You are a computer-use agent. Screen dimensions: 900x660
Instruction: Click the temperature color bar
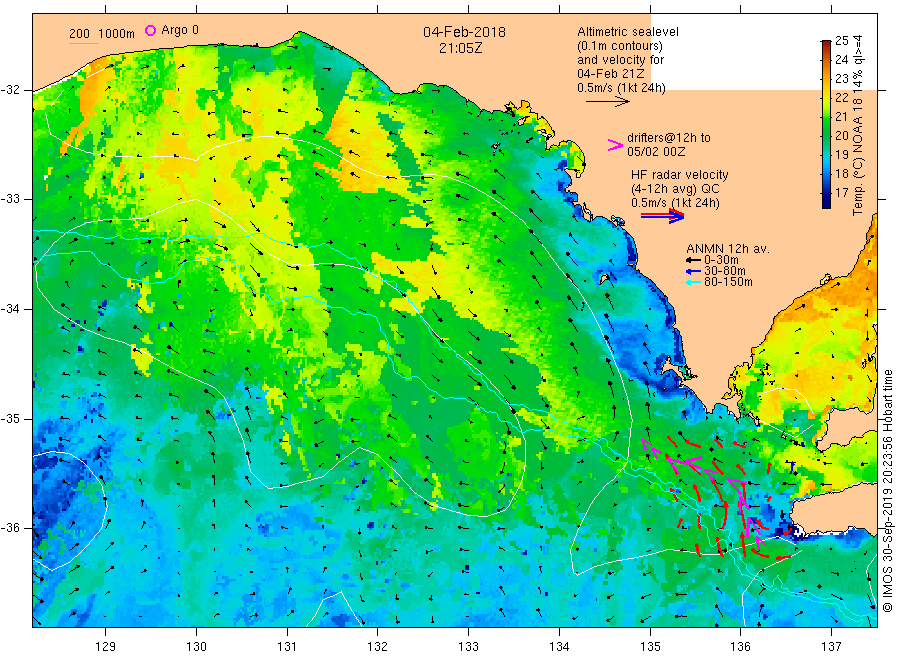(826, 124)
